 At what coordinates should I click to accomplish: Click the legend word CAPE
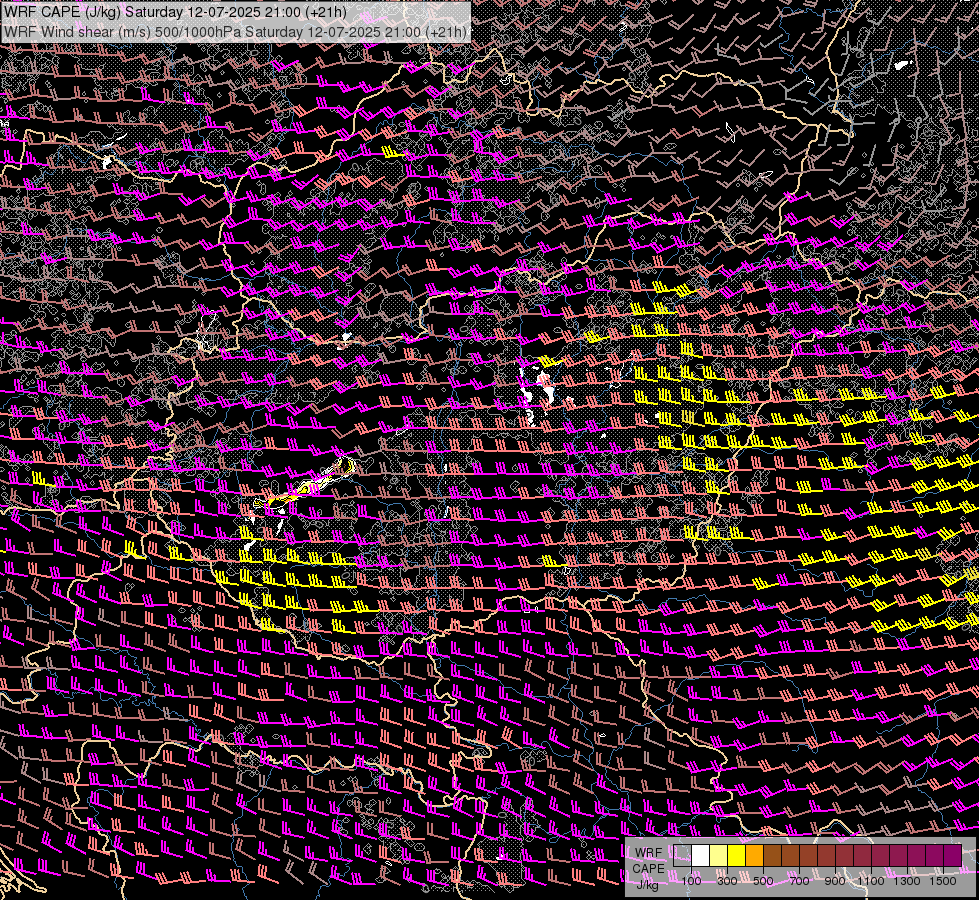pyautogui.click(x=649, y=869)
